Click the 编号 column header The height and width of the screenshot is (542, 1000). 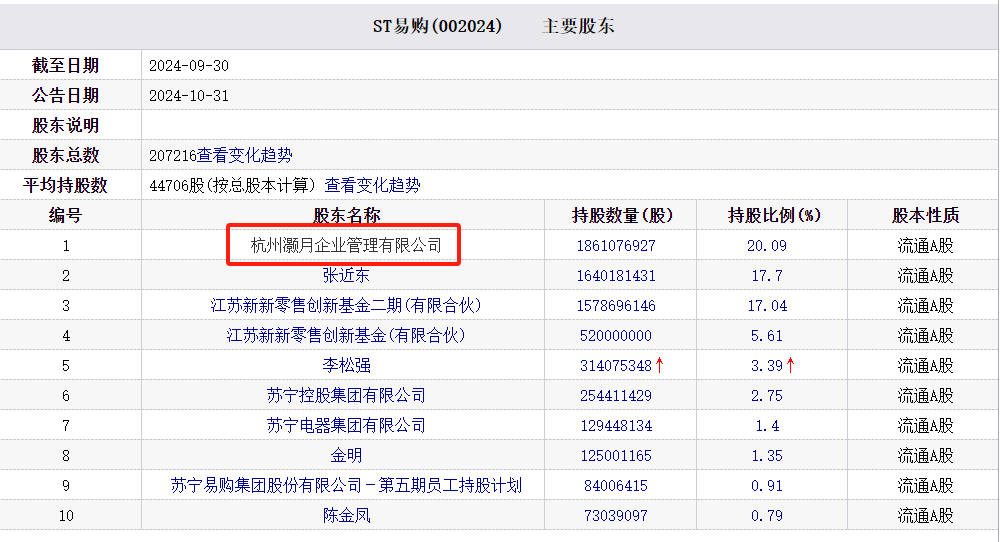(65, 216)
